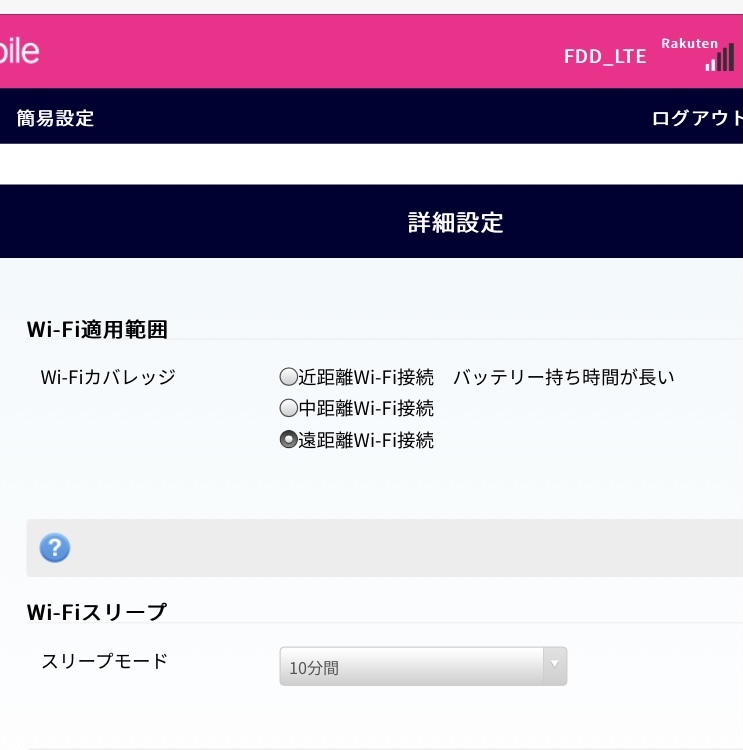The width and height of the screenshot is (743, 750).
Task: Click the スリープモード setting label
Action: point(105,661)
